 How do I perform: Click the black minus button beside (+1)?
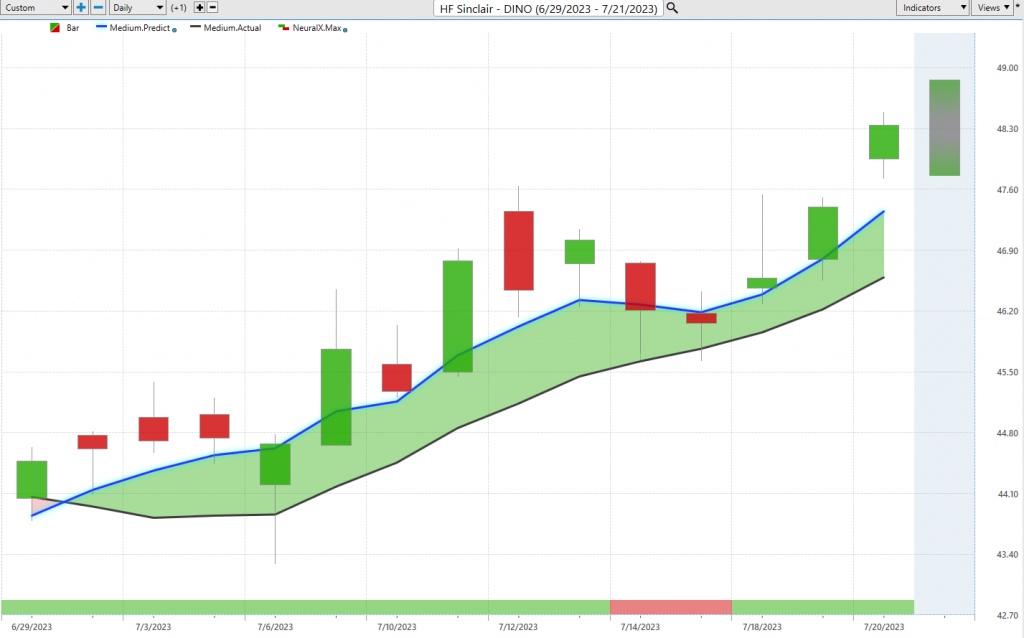(212, 8)
